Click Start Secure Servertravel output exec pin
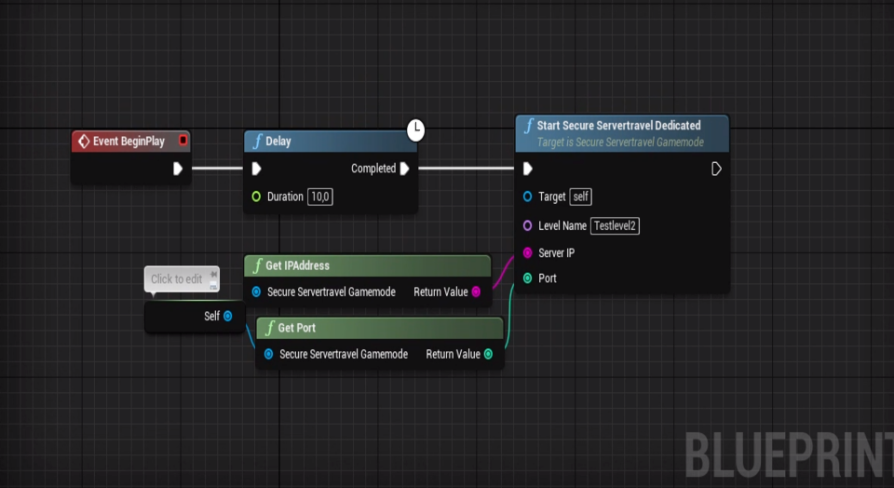Image resolution: width=894 pixels, height=488 pixels. tap(716, 169)
